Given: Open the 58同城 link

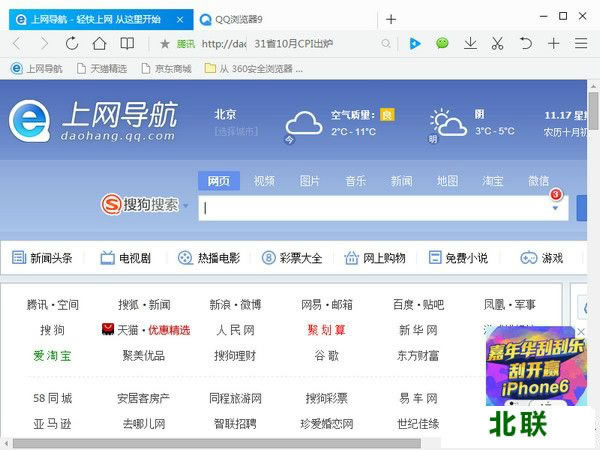Looking at the screenshot, I should (x=52, y=398).
